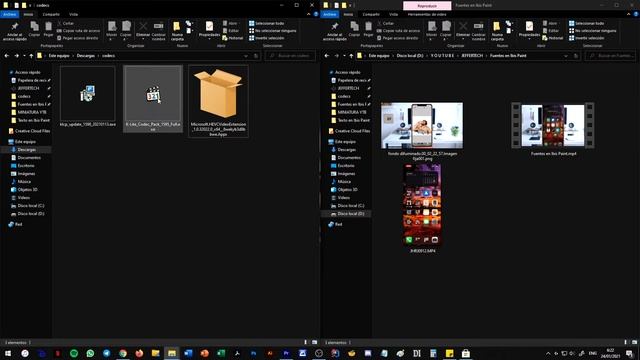Open WhatsApp from the taskbar
The image size is (640, 360).
coord(90,353)
